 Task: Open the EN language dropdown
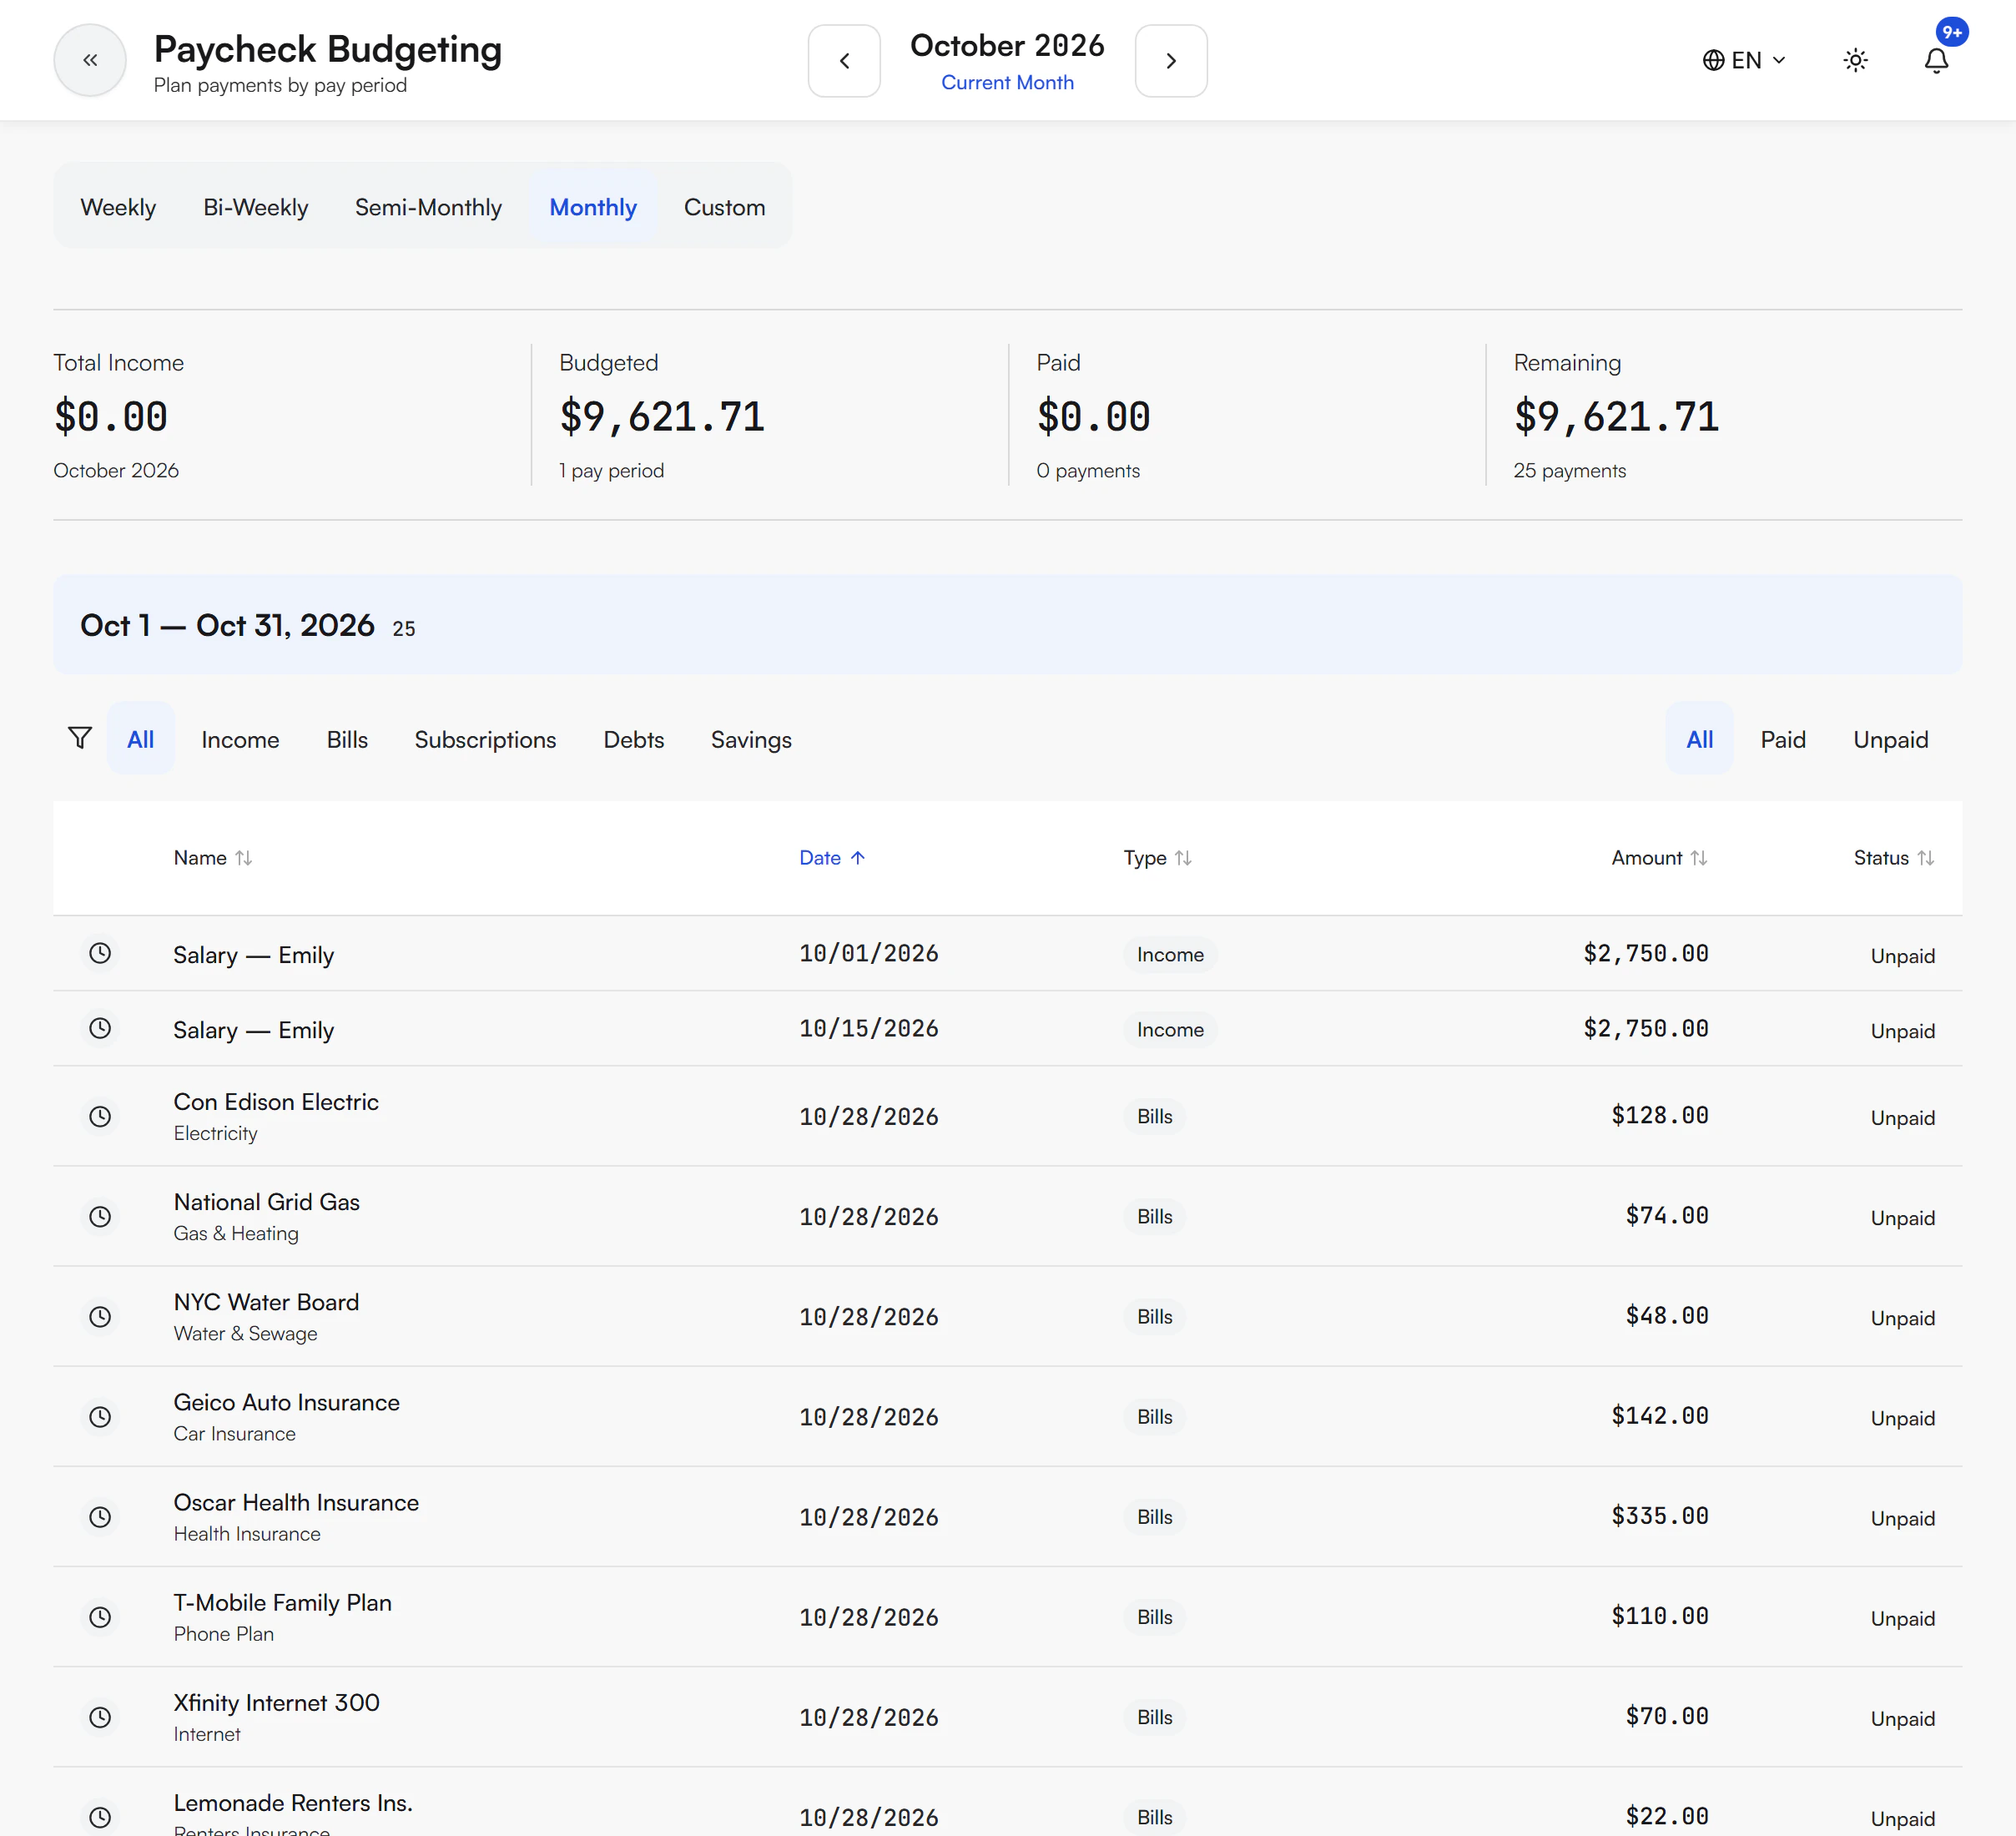coord(1744,60)
